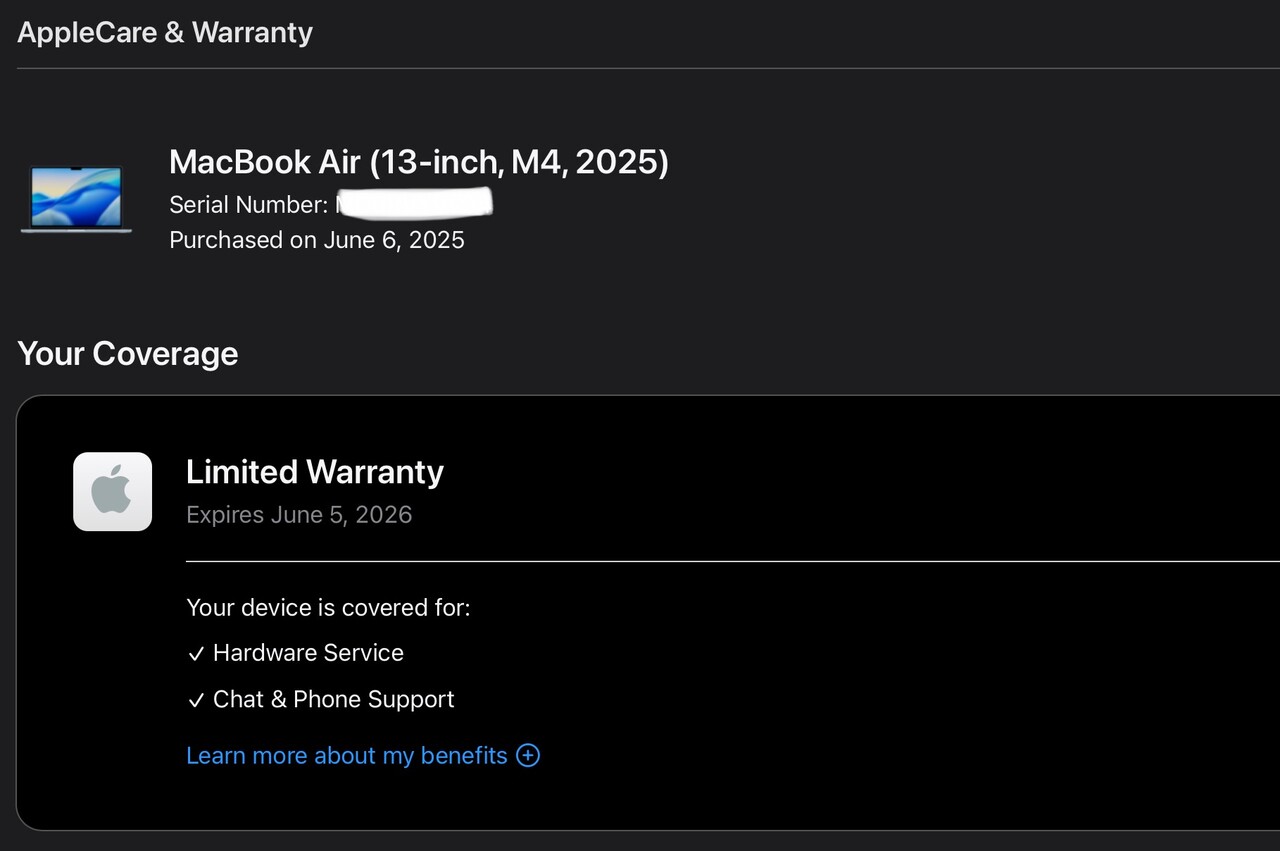This screenshot has height=851, width=1280.
Task: Click the Serial Number label
Action: click(248, 205)
